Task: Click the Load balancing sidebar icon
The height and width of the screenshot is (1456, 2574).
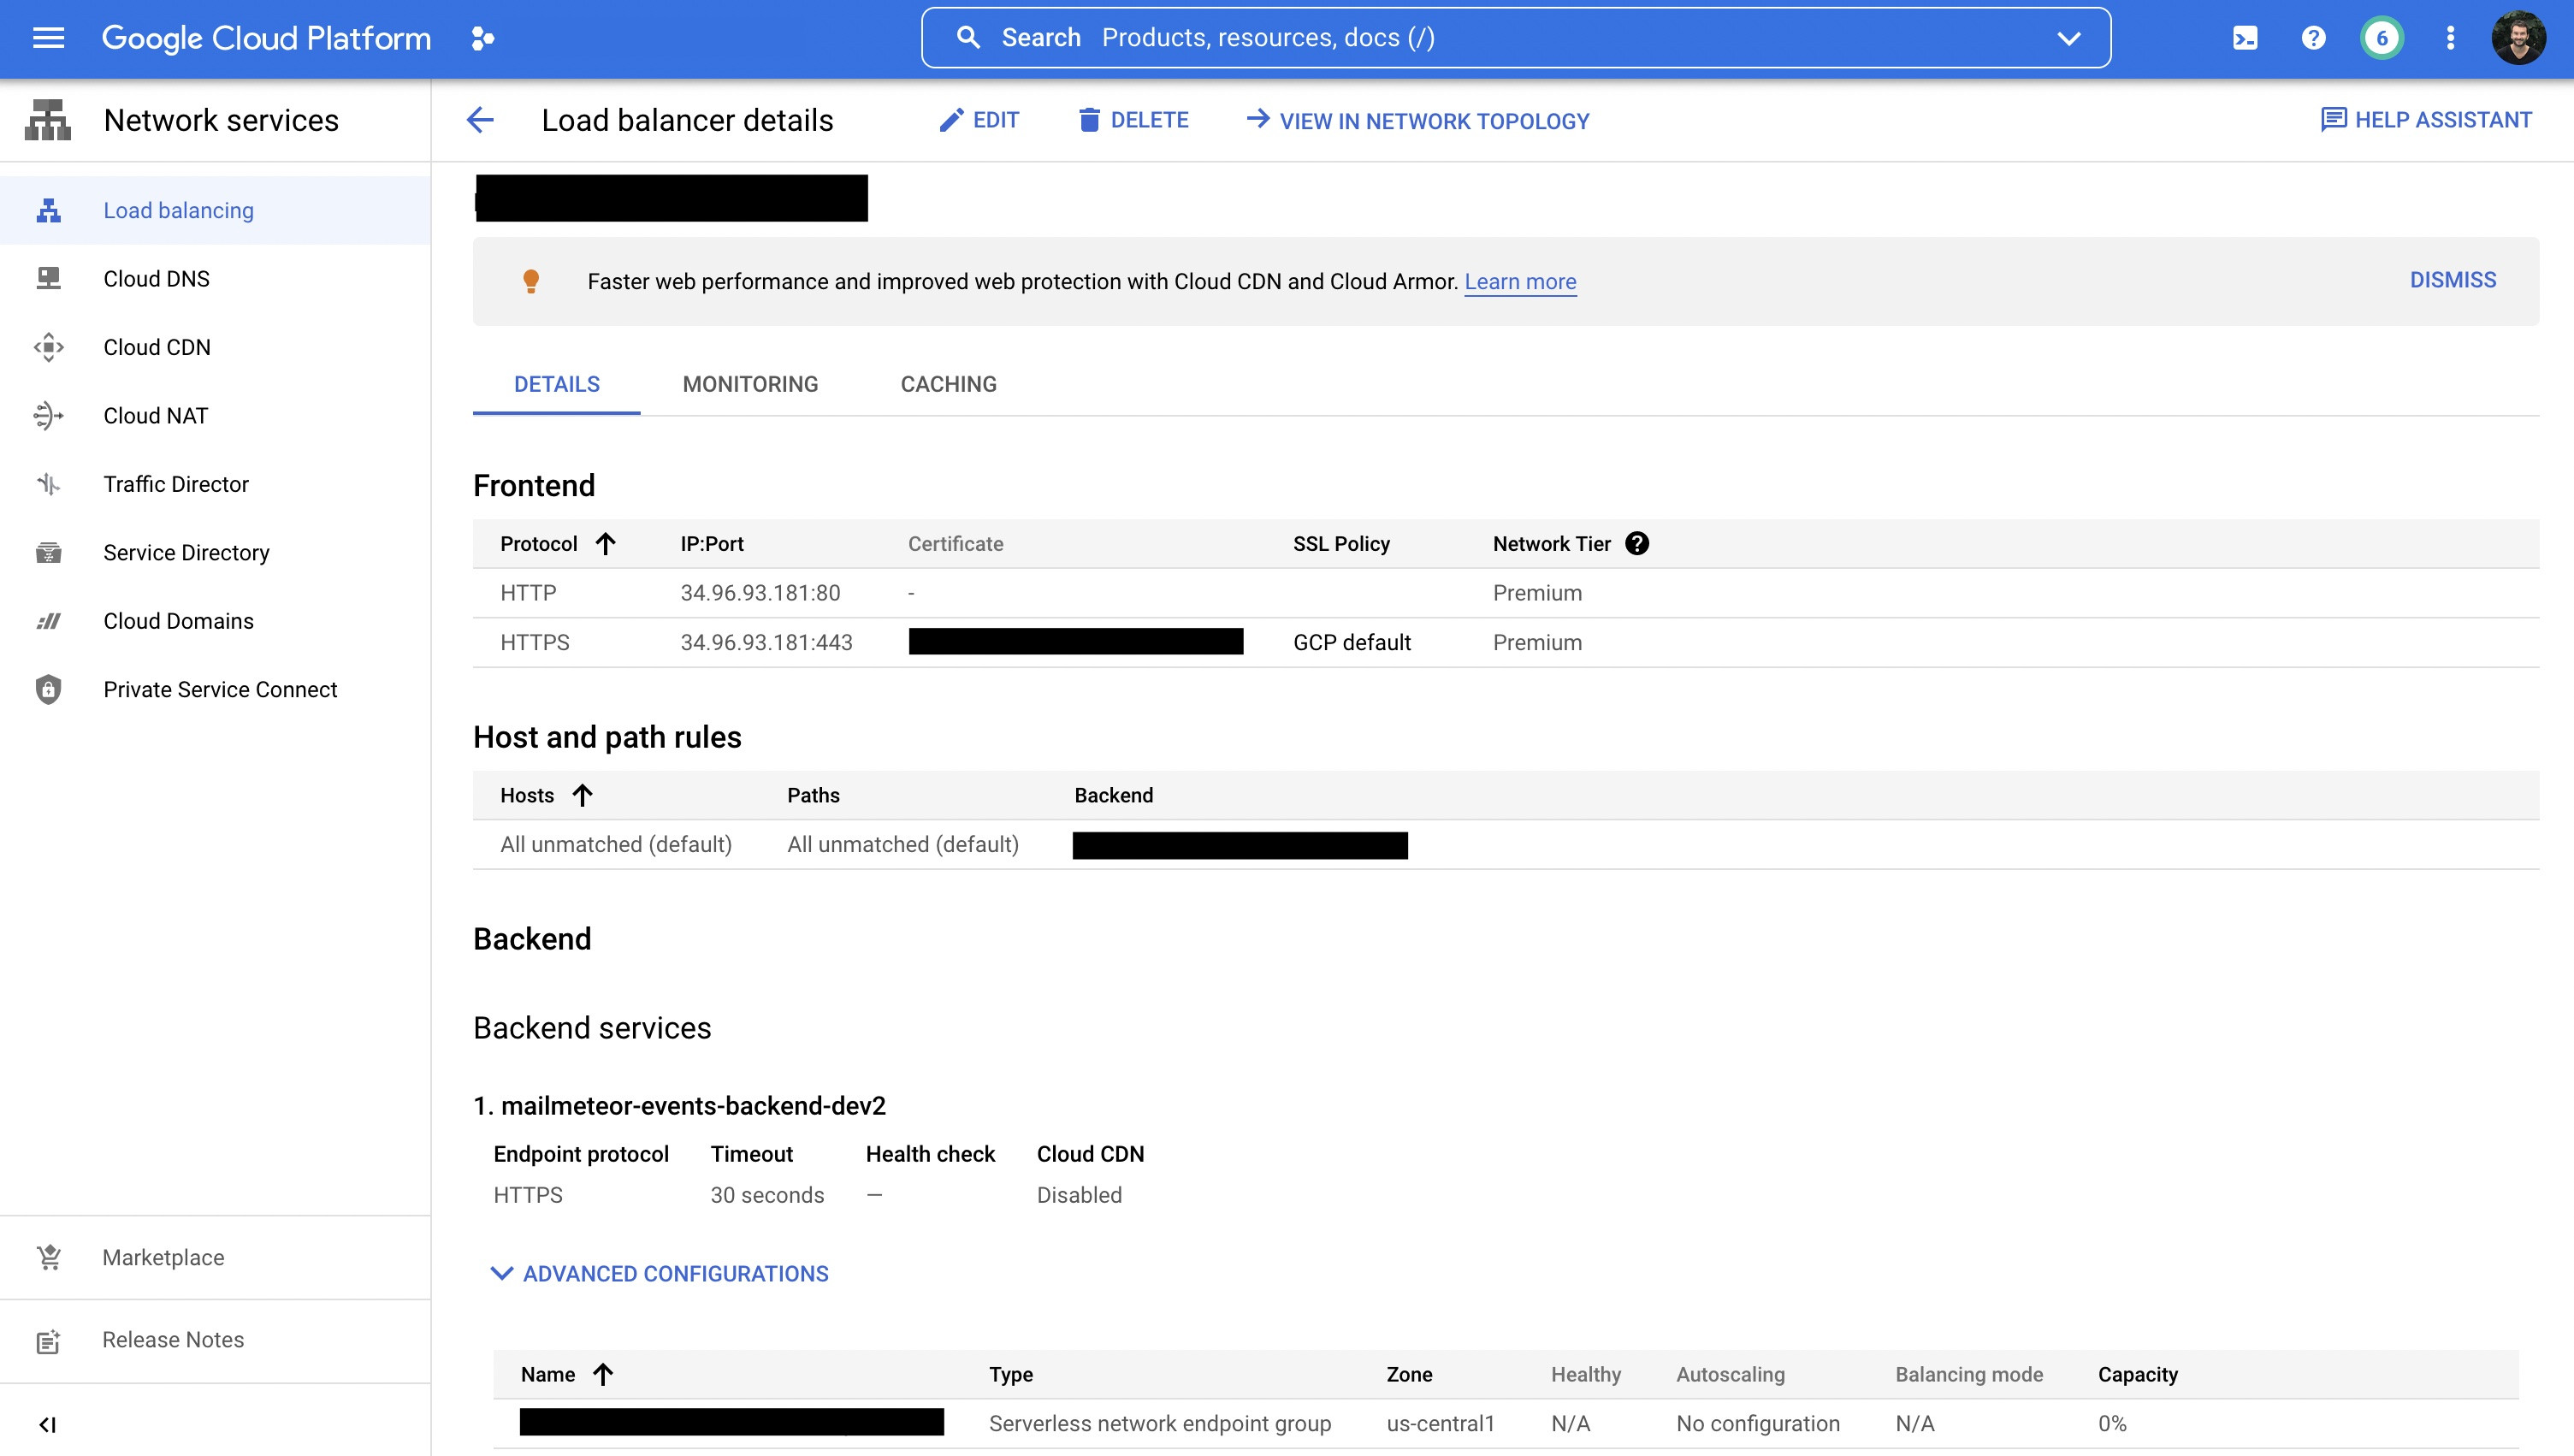Action: pos(48,210)
